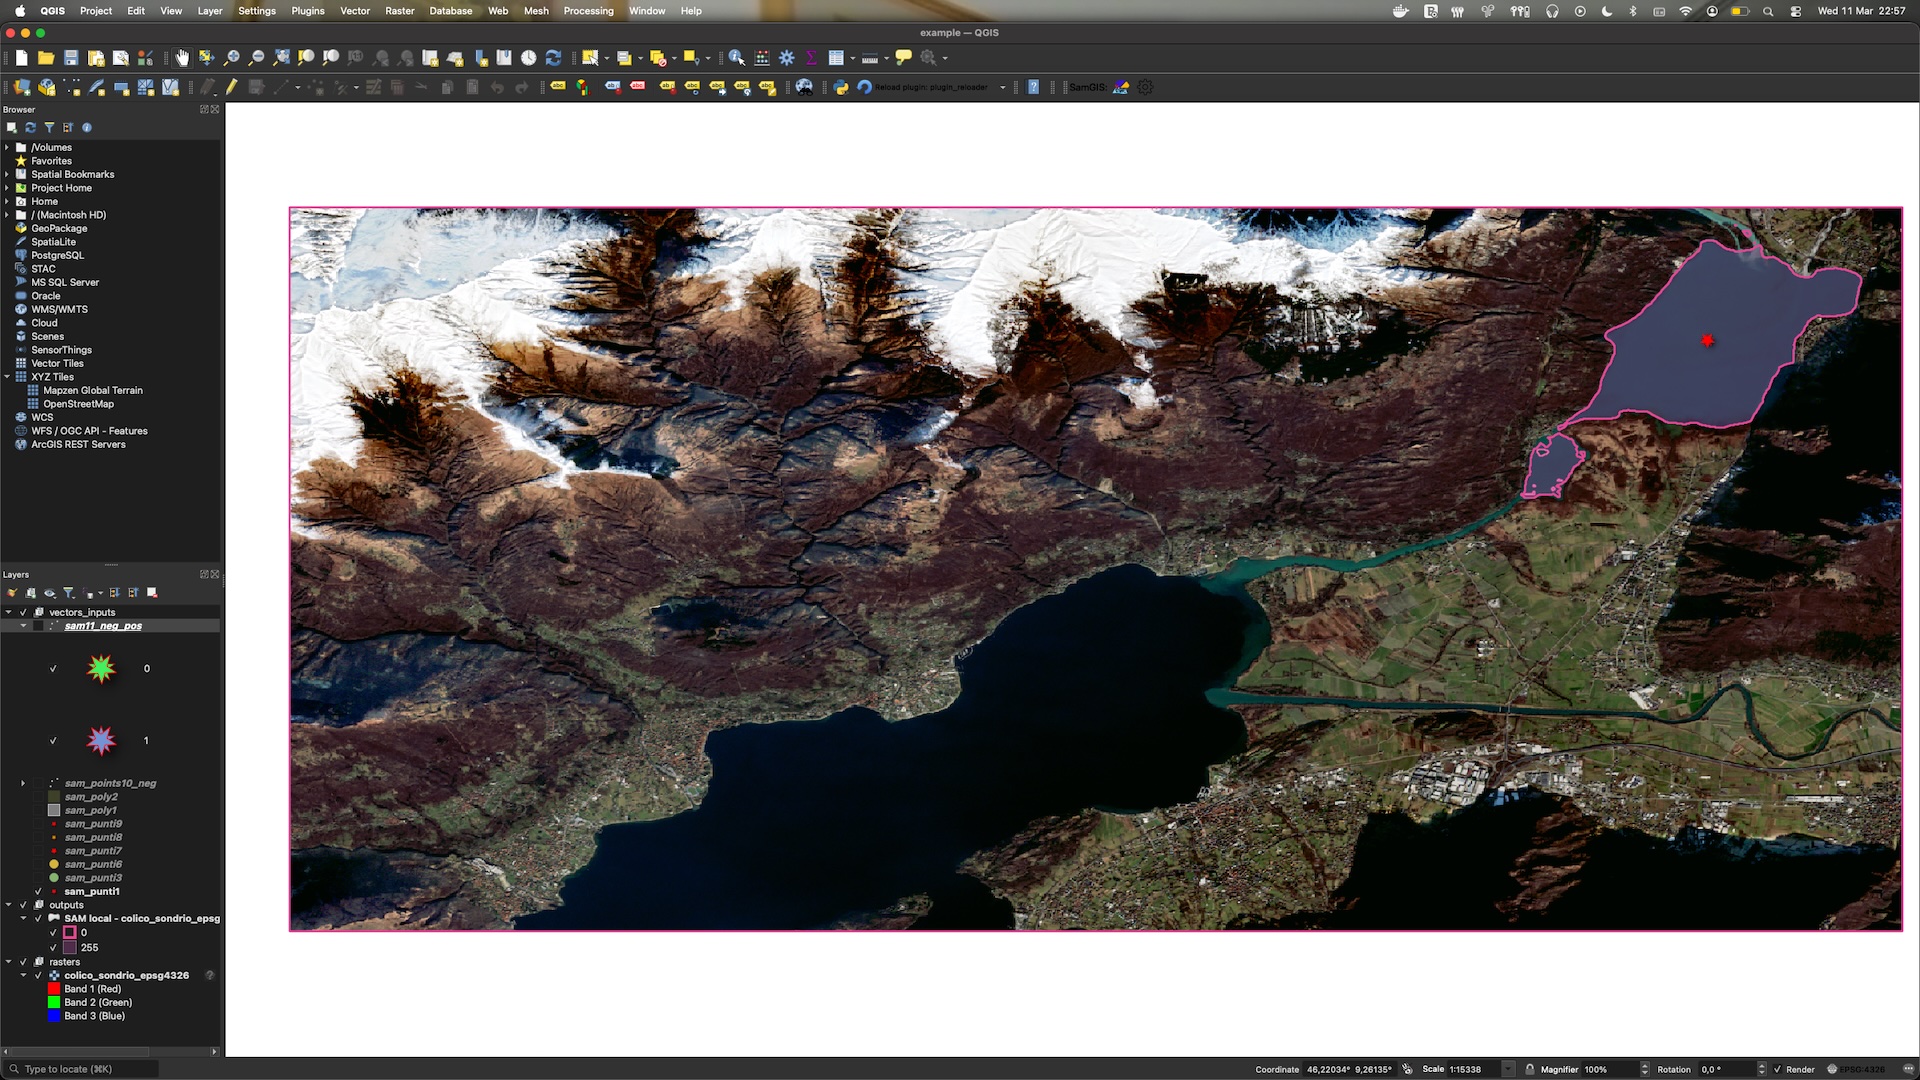Image resolution: width=1920 pixels, height=1080 pixels.
Task: Click the Zoom In magnifier tool
Action: pos(232,58)
